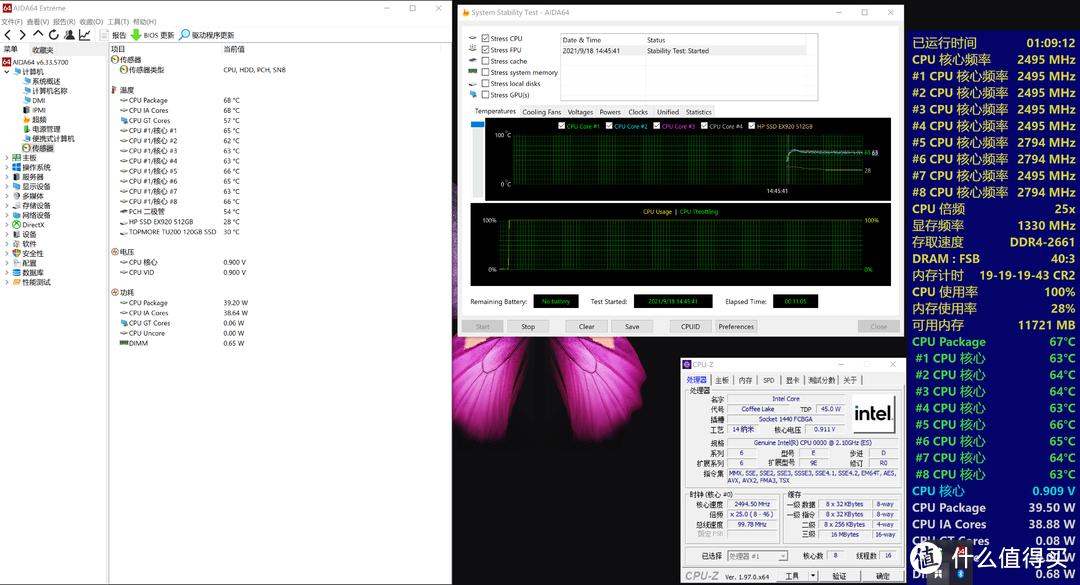
Task: Click the BIOS 更新 green arrow icon
Action: click(136, 35)
